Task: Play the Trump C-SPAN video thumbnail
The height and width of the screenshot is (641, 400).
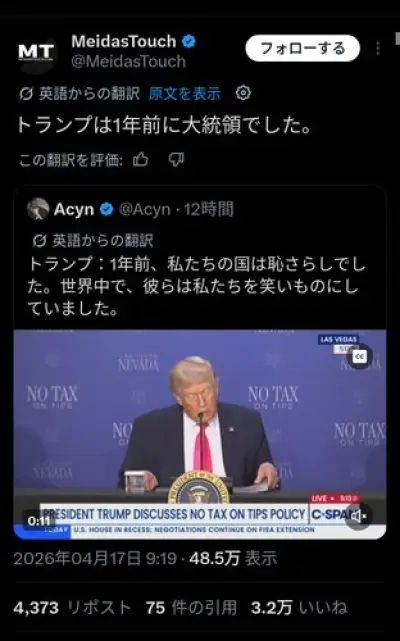Action: 200,433
